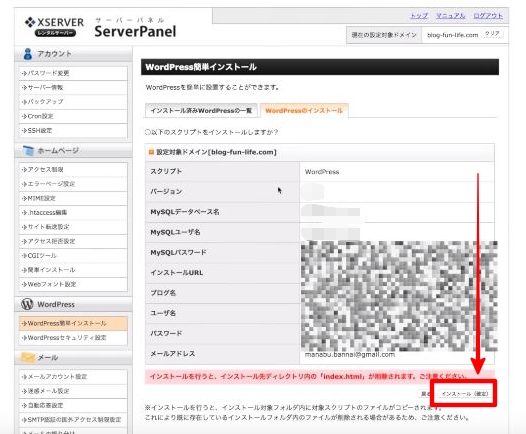Image resolution: width=526 pixels, height=434 pixels.
Task: Click the インストール(確定) button
Action: (x=465, y=393)
